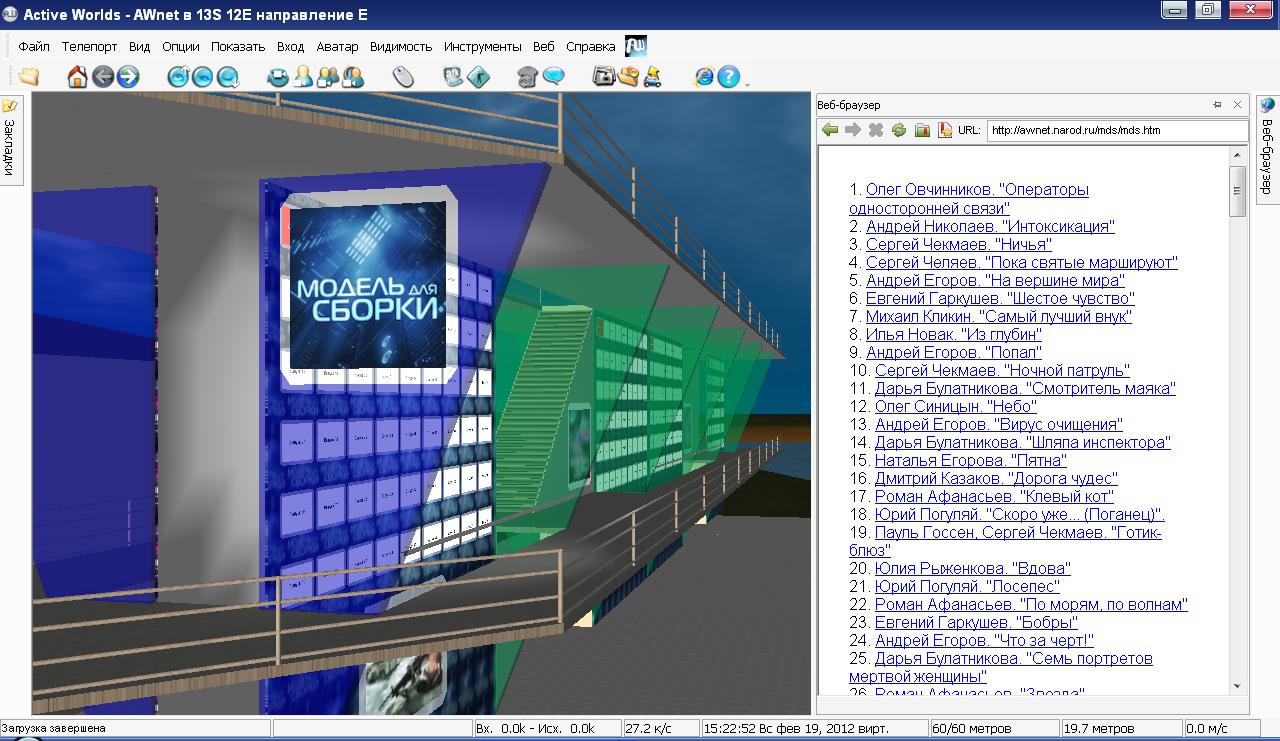Click the grey avatar hat icon
The height and width of the screenshot is (741, 1280).
pyautogui.click(x=528, y=77)
